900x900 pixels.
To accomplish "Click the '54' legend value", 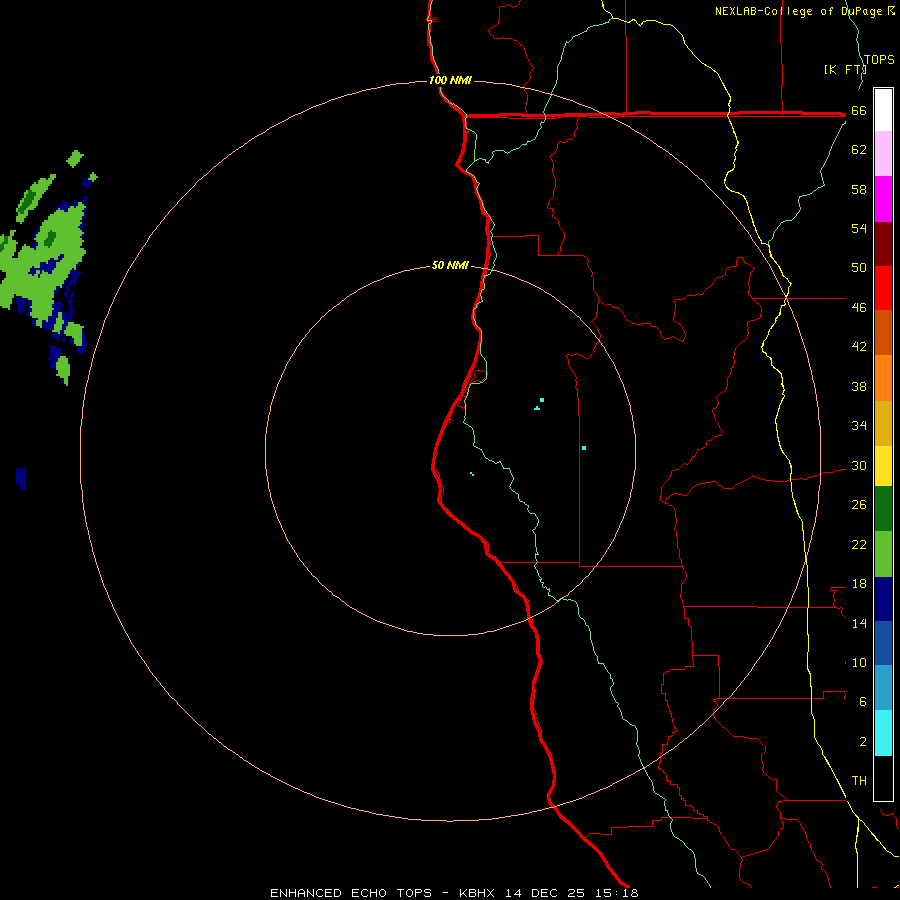I will (859, 228).
